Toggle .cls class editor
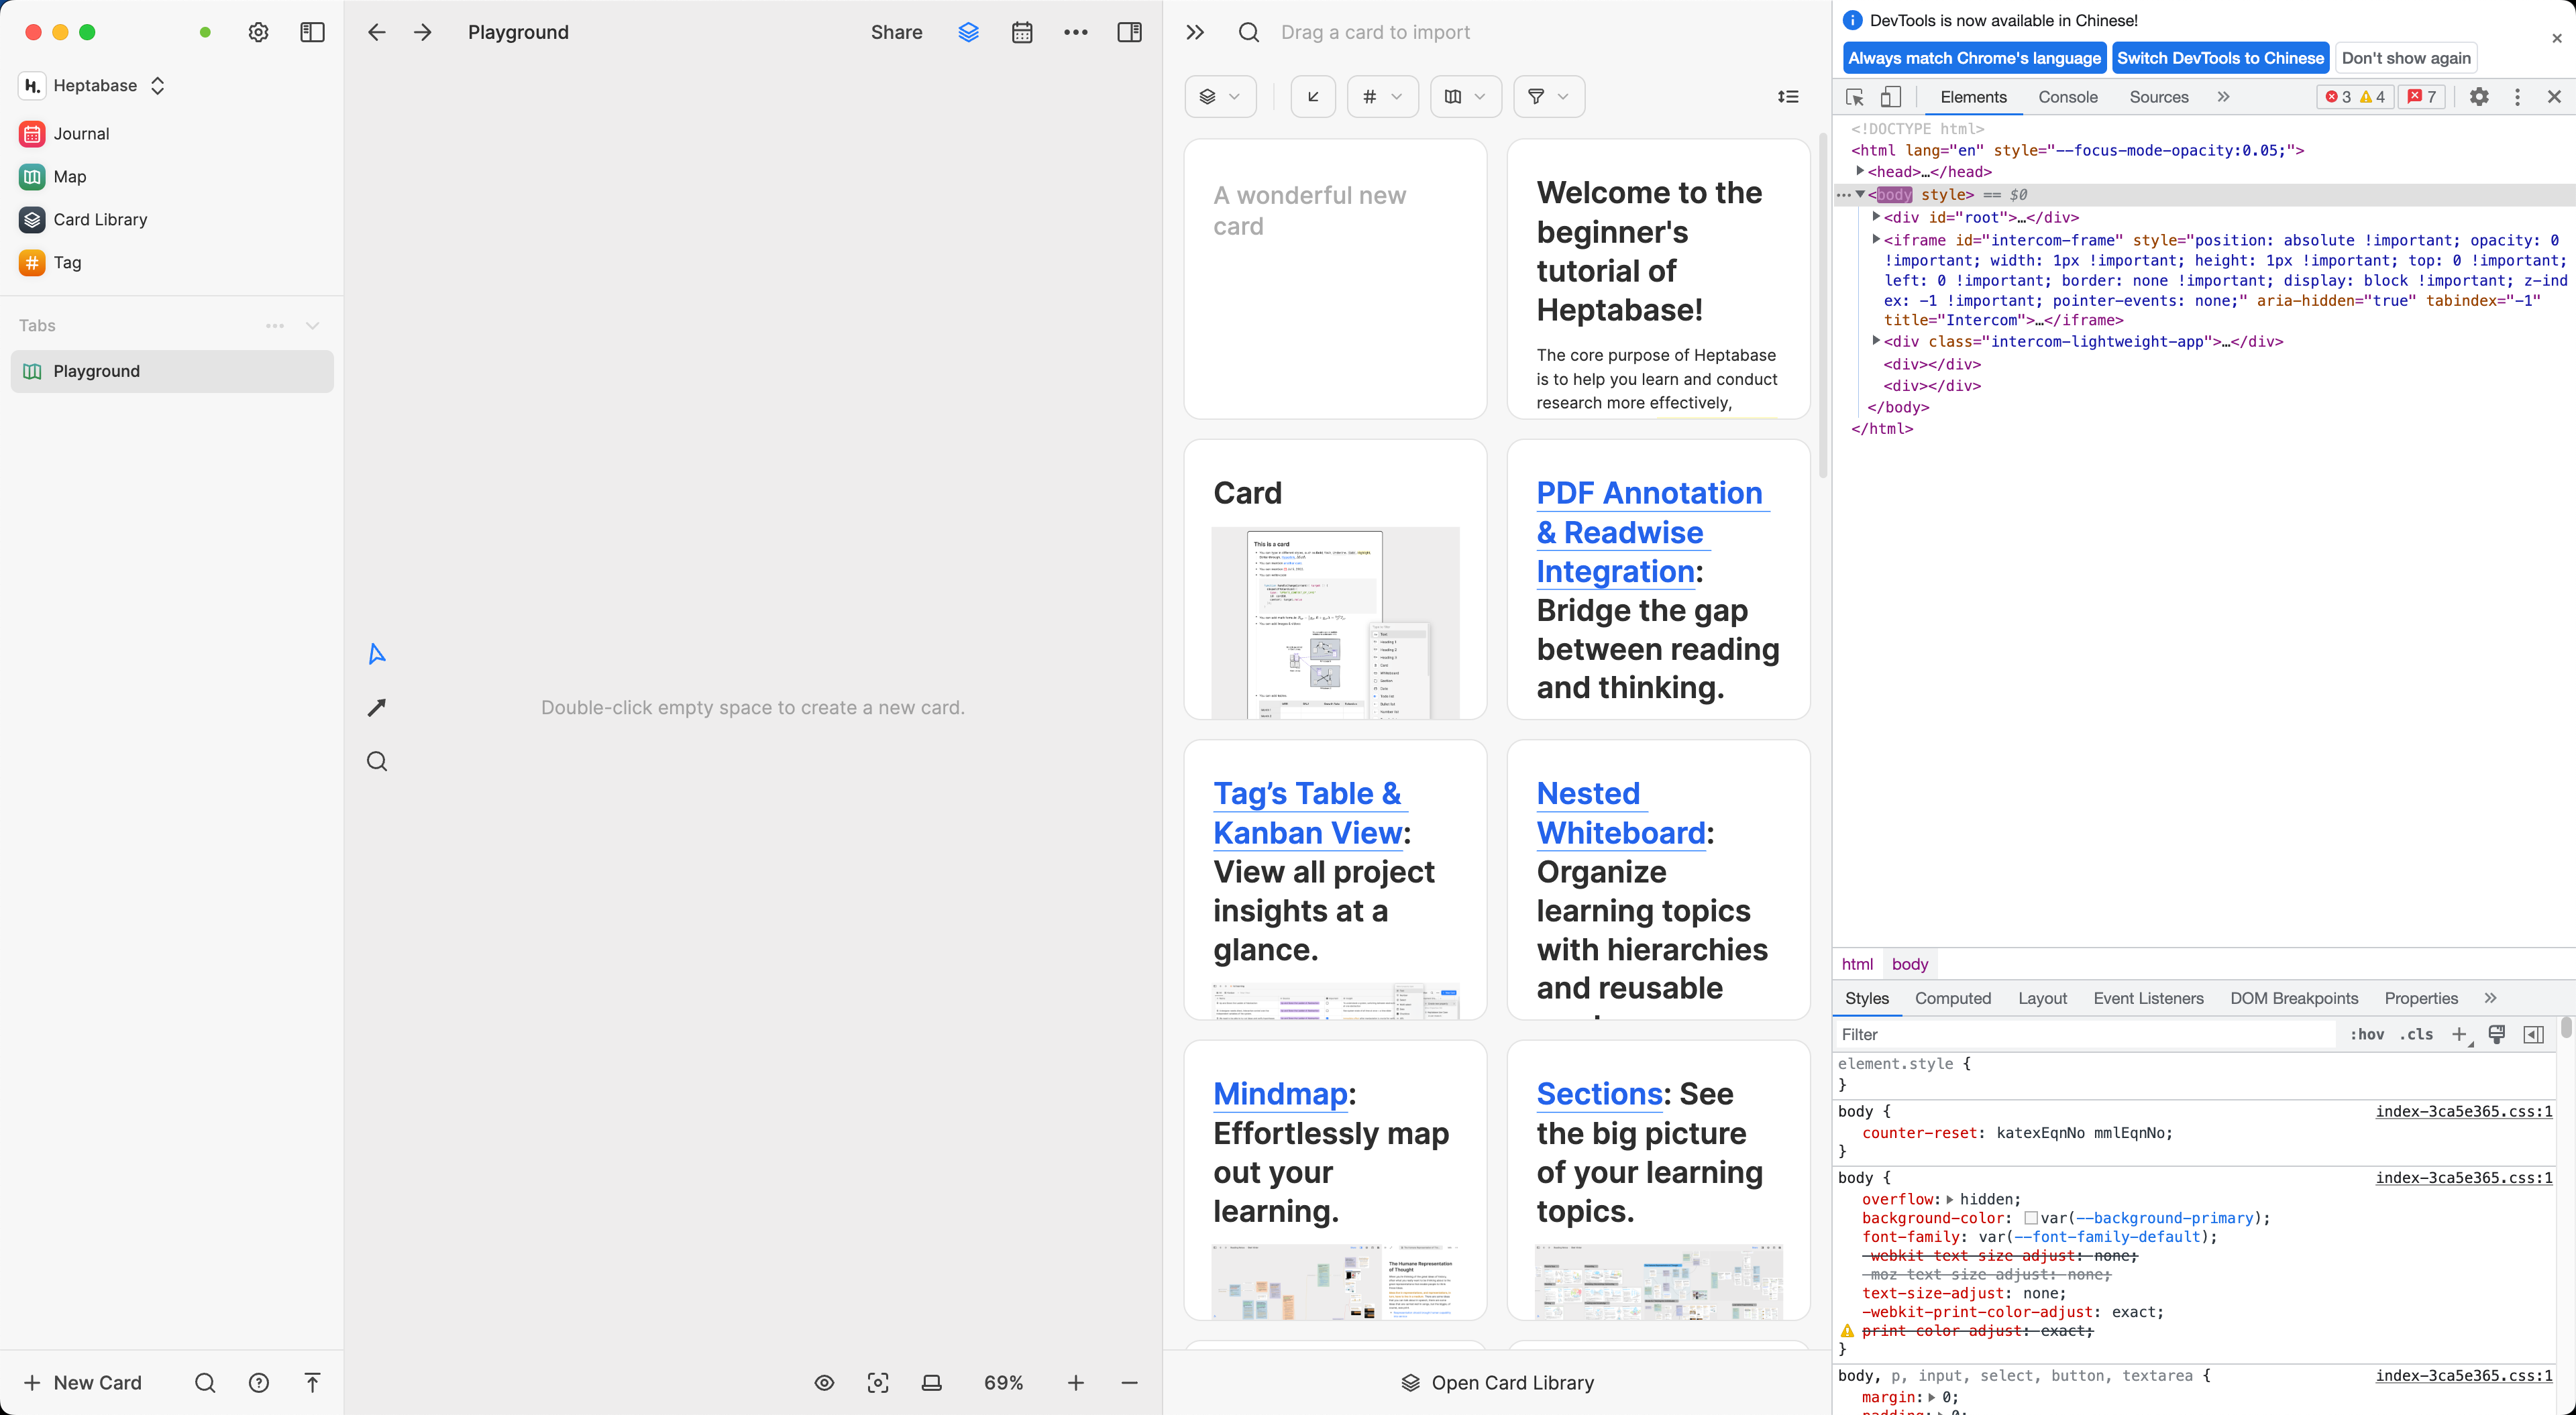 (x=2417, y=1034)
